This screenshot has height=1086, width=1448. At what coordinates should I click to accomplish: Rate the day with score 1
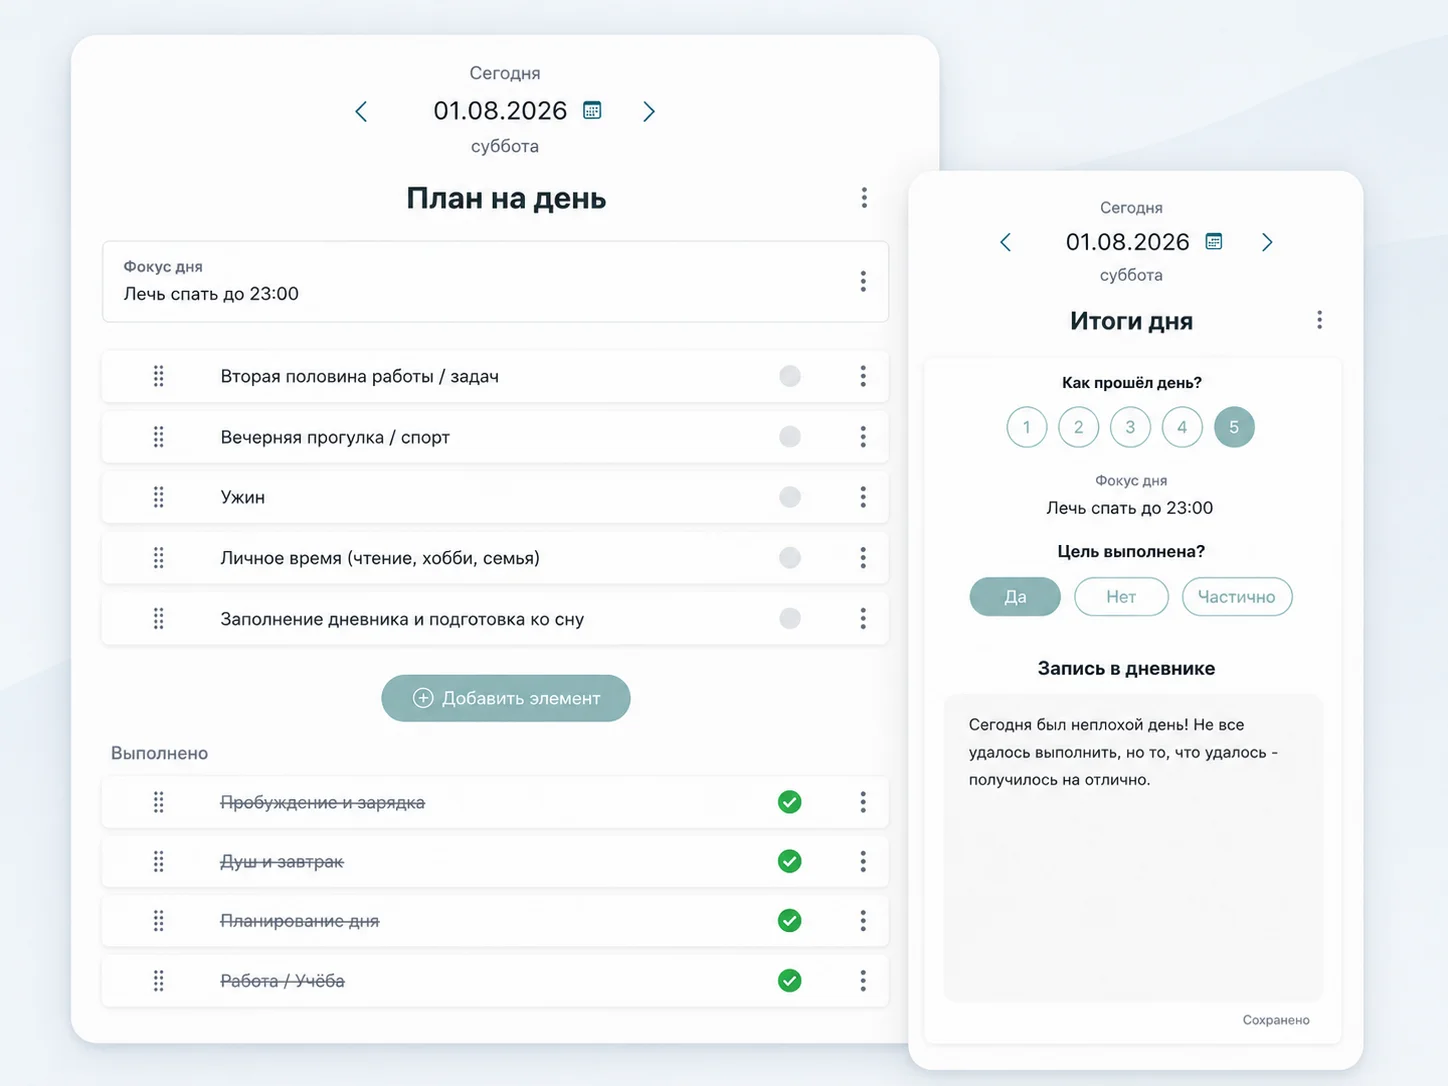point(1027,427)
